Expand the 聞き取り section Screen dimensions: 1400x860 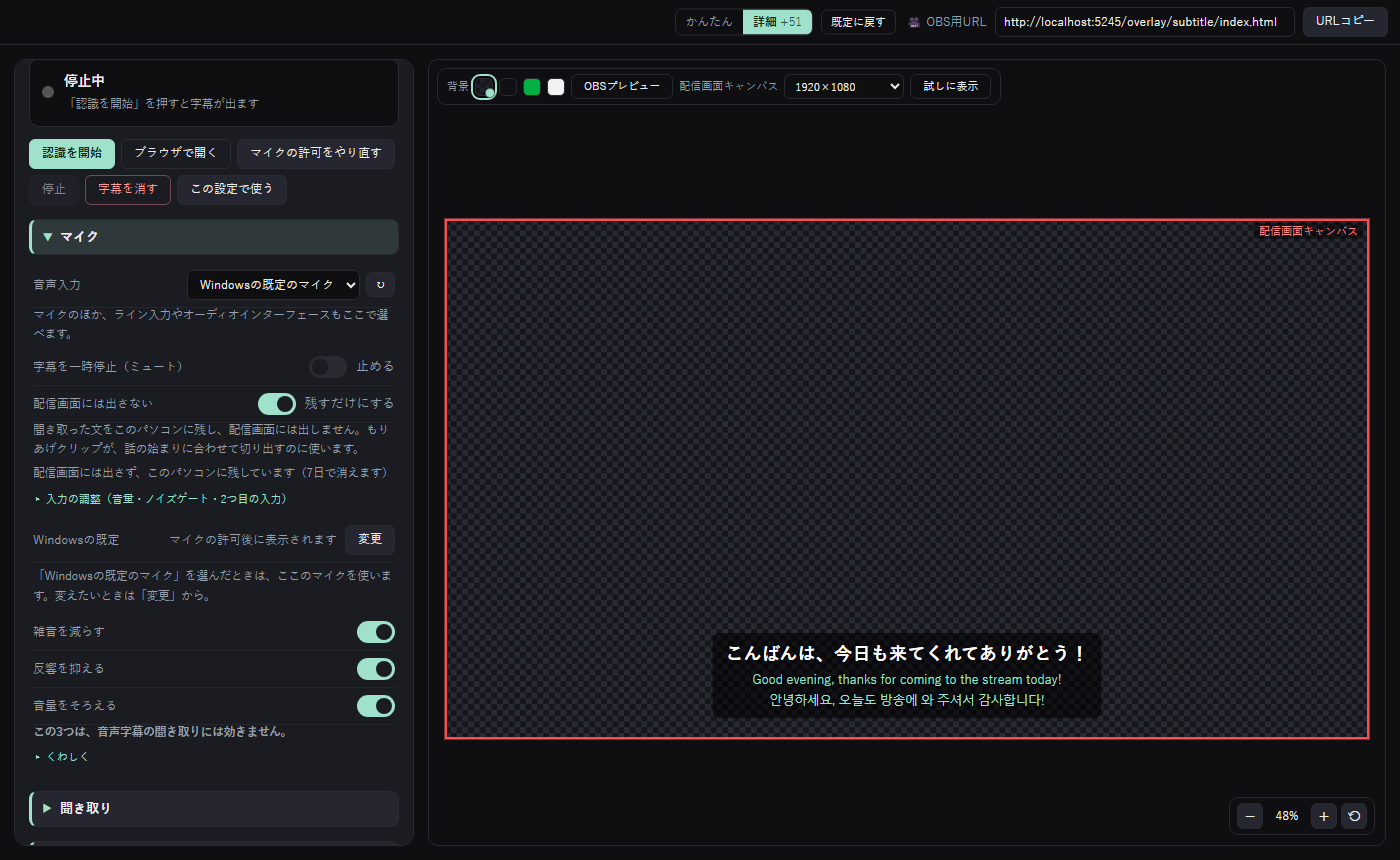click(x=214, y=808)
